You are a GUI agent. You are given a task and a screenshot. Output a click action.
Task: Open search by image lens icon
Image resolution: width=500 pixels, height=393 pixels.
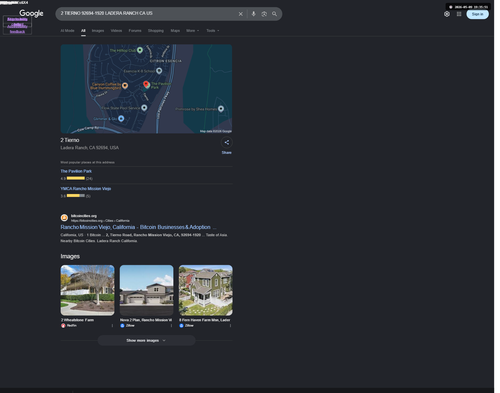(x=264, y=14)
